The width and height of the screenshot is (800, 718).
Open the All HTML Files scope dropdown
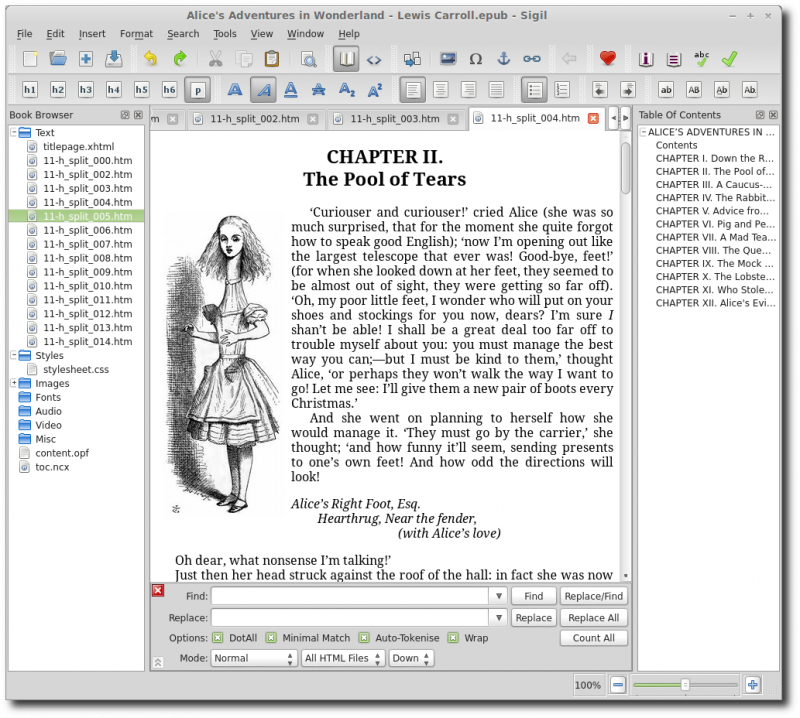point(343,658)
